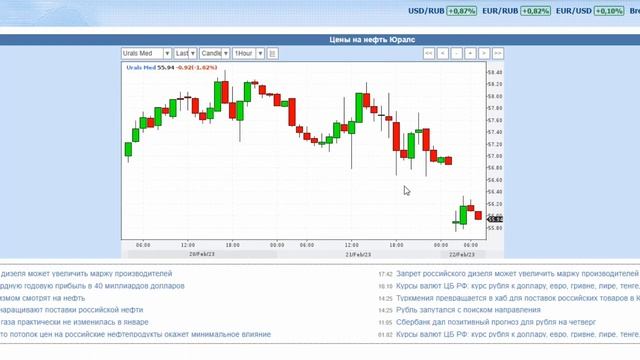
Task: Jump to chart end with >> button
Action: tap(498, 53)
